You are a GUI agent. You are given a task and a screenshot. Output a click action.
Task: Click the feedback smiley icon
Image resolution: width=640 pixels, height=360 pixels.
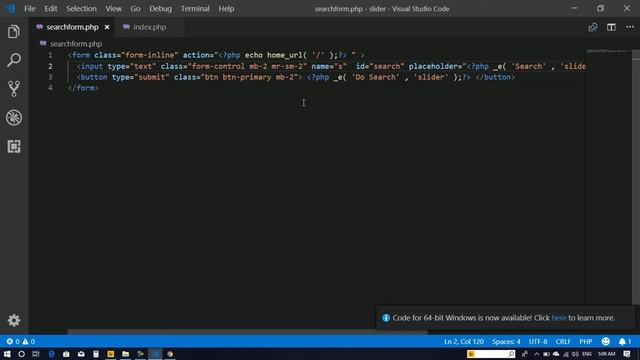point(606,341)
